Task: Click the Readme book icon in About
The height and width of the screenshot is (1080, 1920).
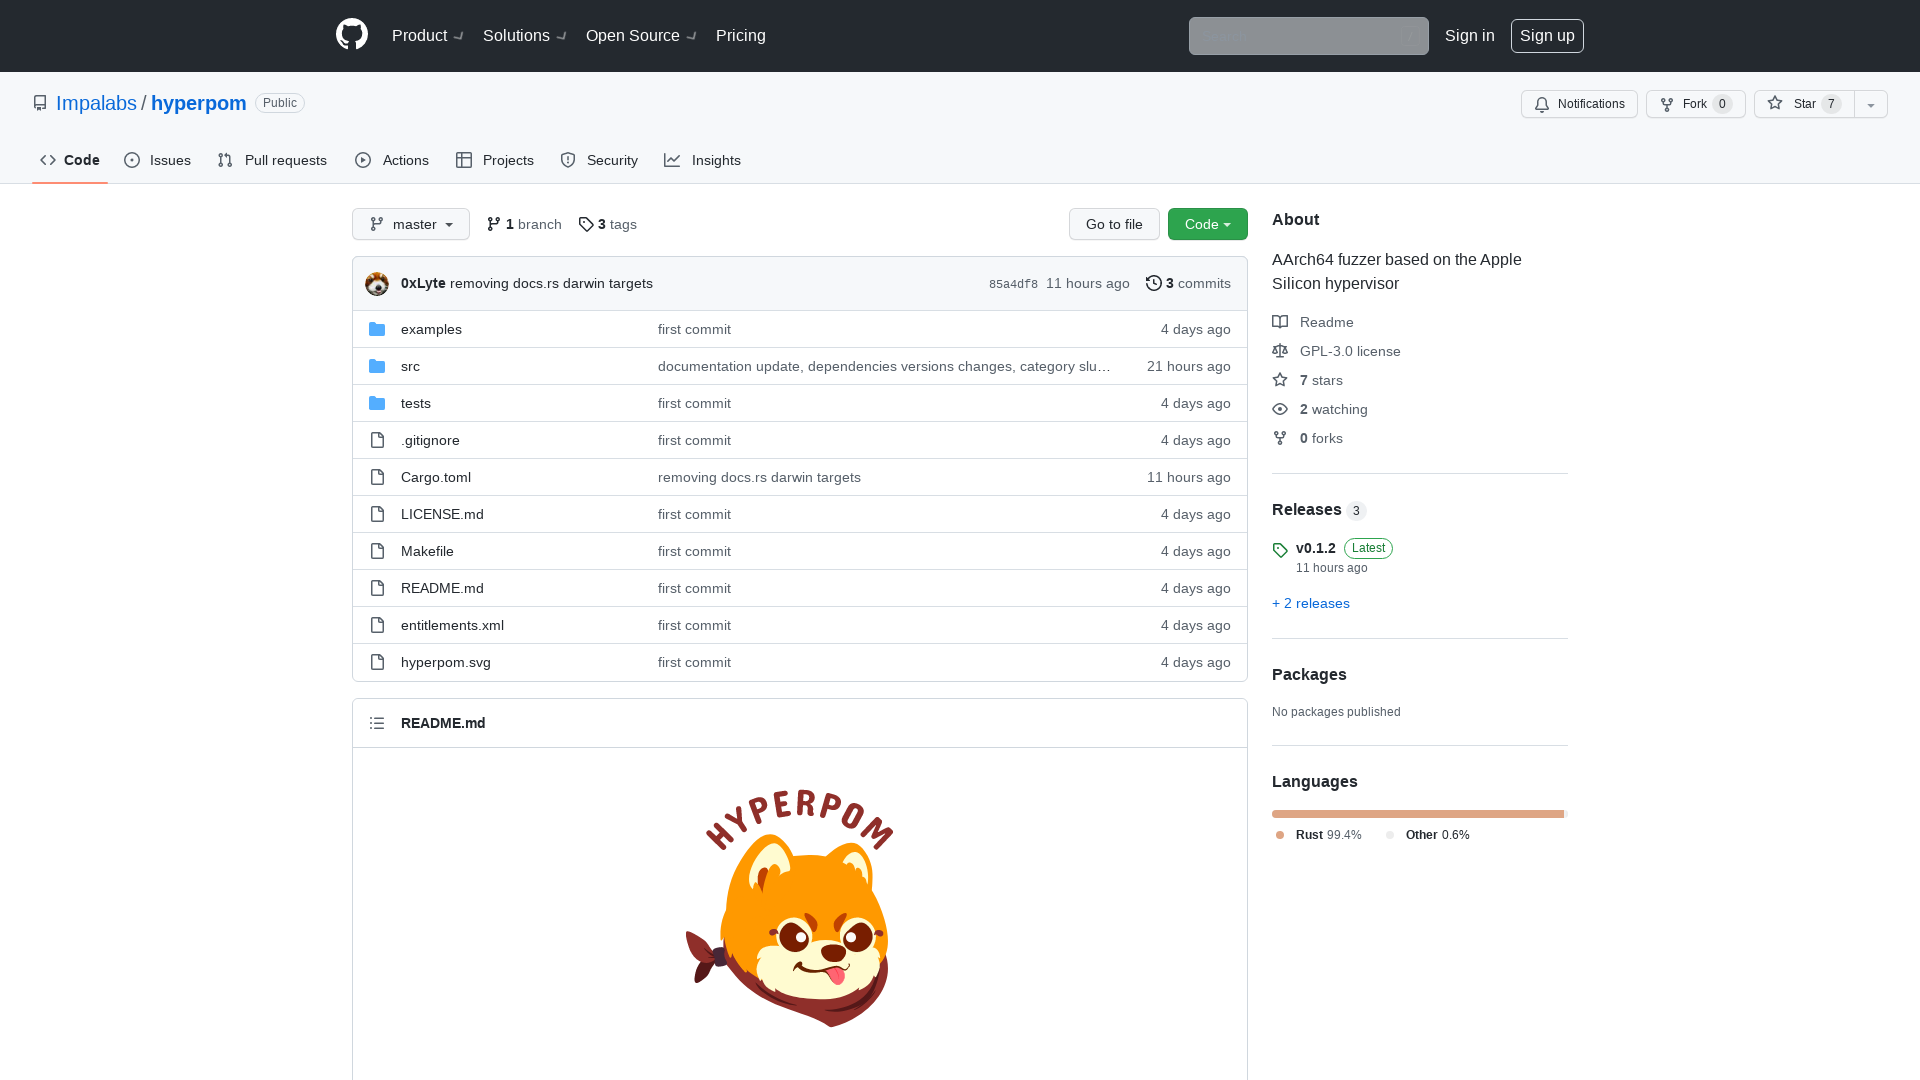Action: [1280, 321]
